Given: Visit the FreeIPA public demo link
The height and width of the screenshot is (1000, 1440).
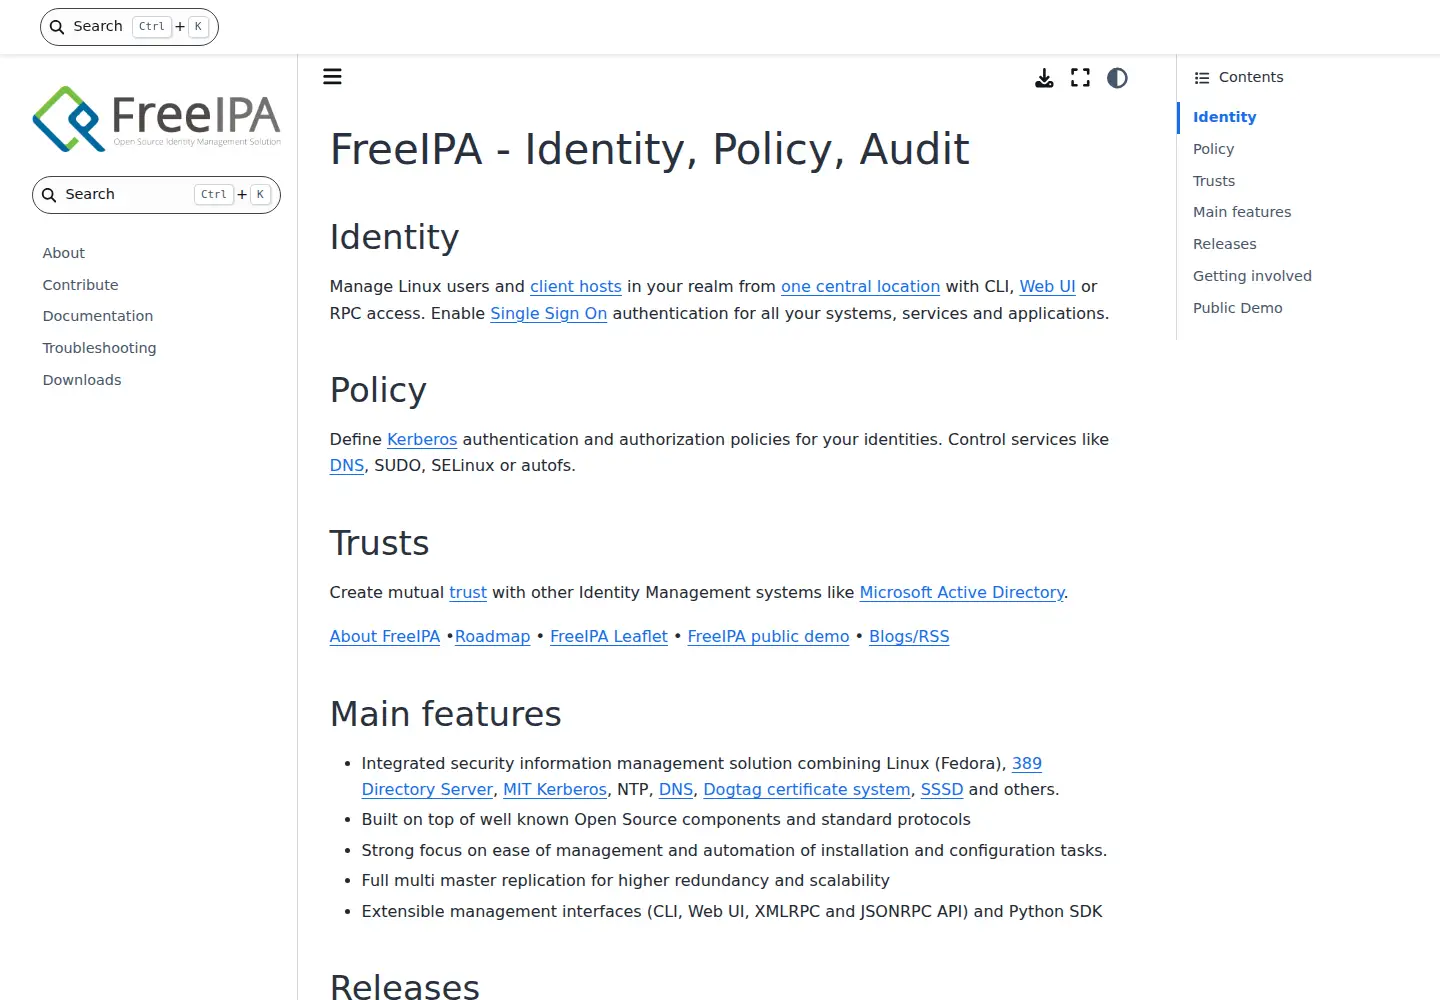Looking at the screenshot, I should point(768,637).
